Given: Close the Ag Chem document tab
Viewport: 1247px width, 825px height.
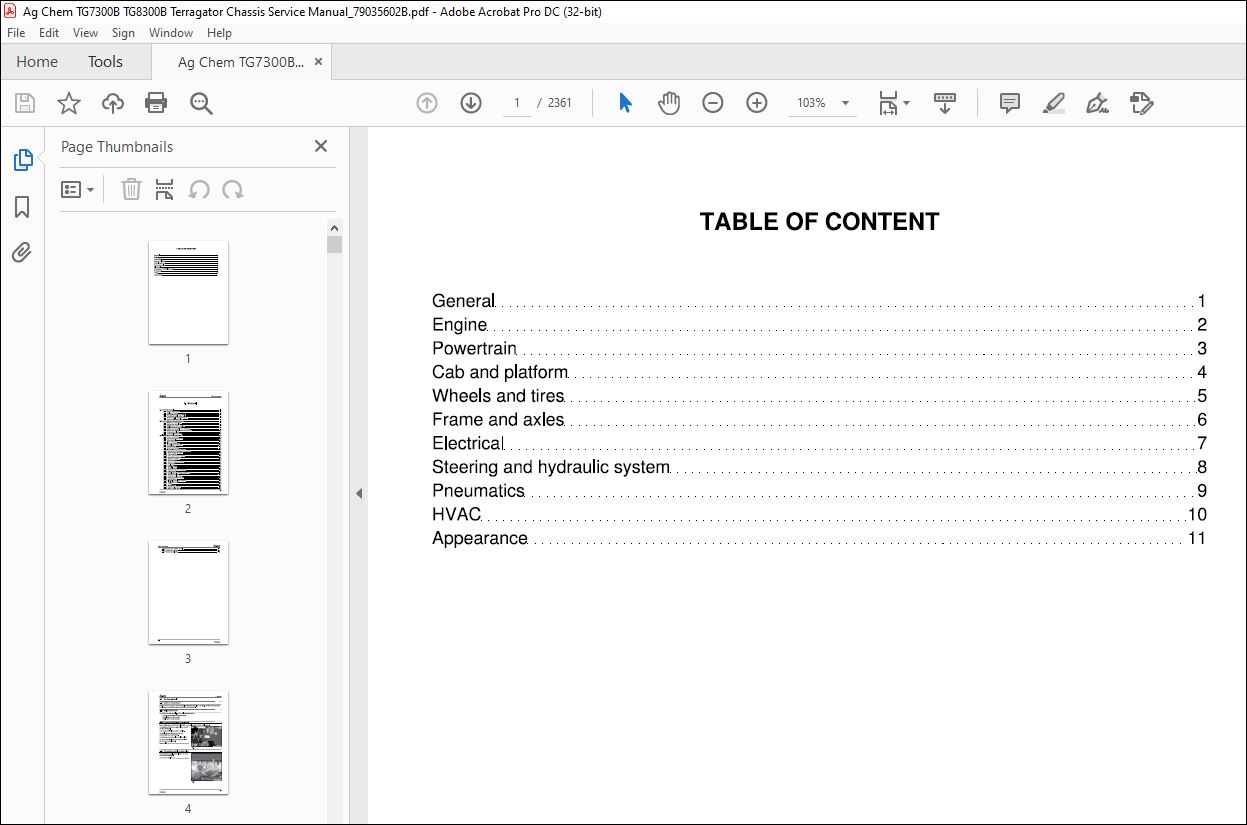Looking at the screenshot, I should [x=319, y=62].
